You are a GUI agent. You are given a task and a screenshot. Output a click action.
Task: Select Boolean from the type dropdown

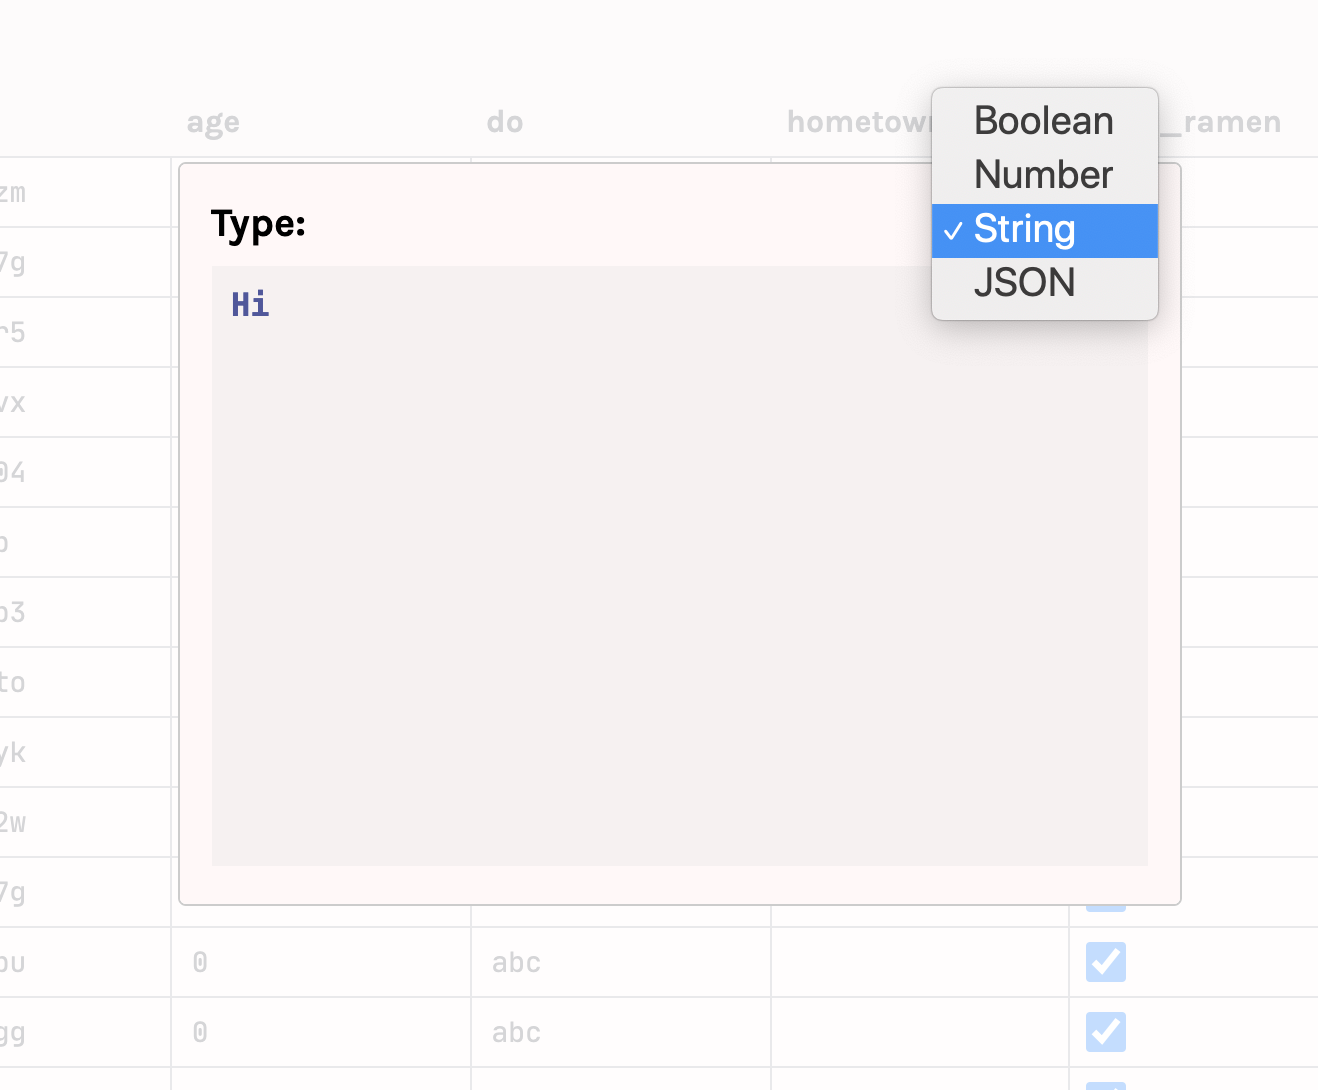[x=1043, y=120]
